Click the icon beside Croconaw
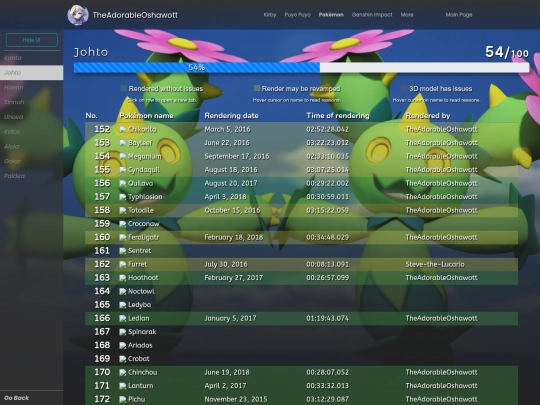 click(123, 224)
